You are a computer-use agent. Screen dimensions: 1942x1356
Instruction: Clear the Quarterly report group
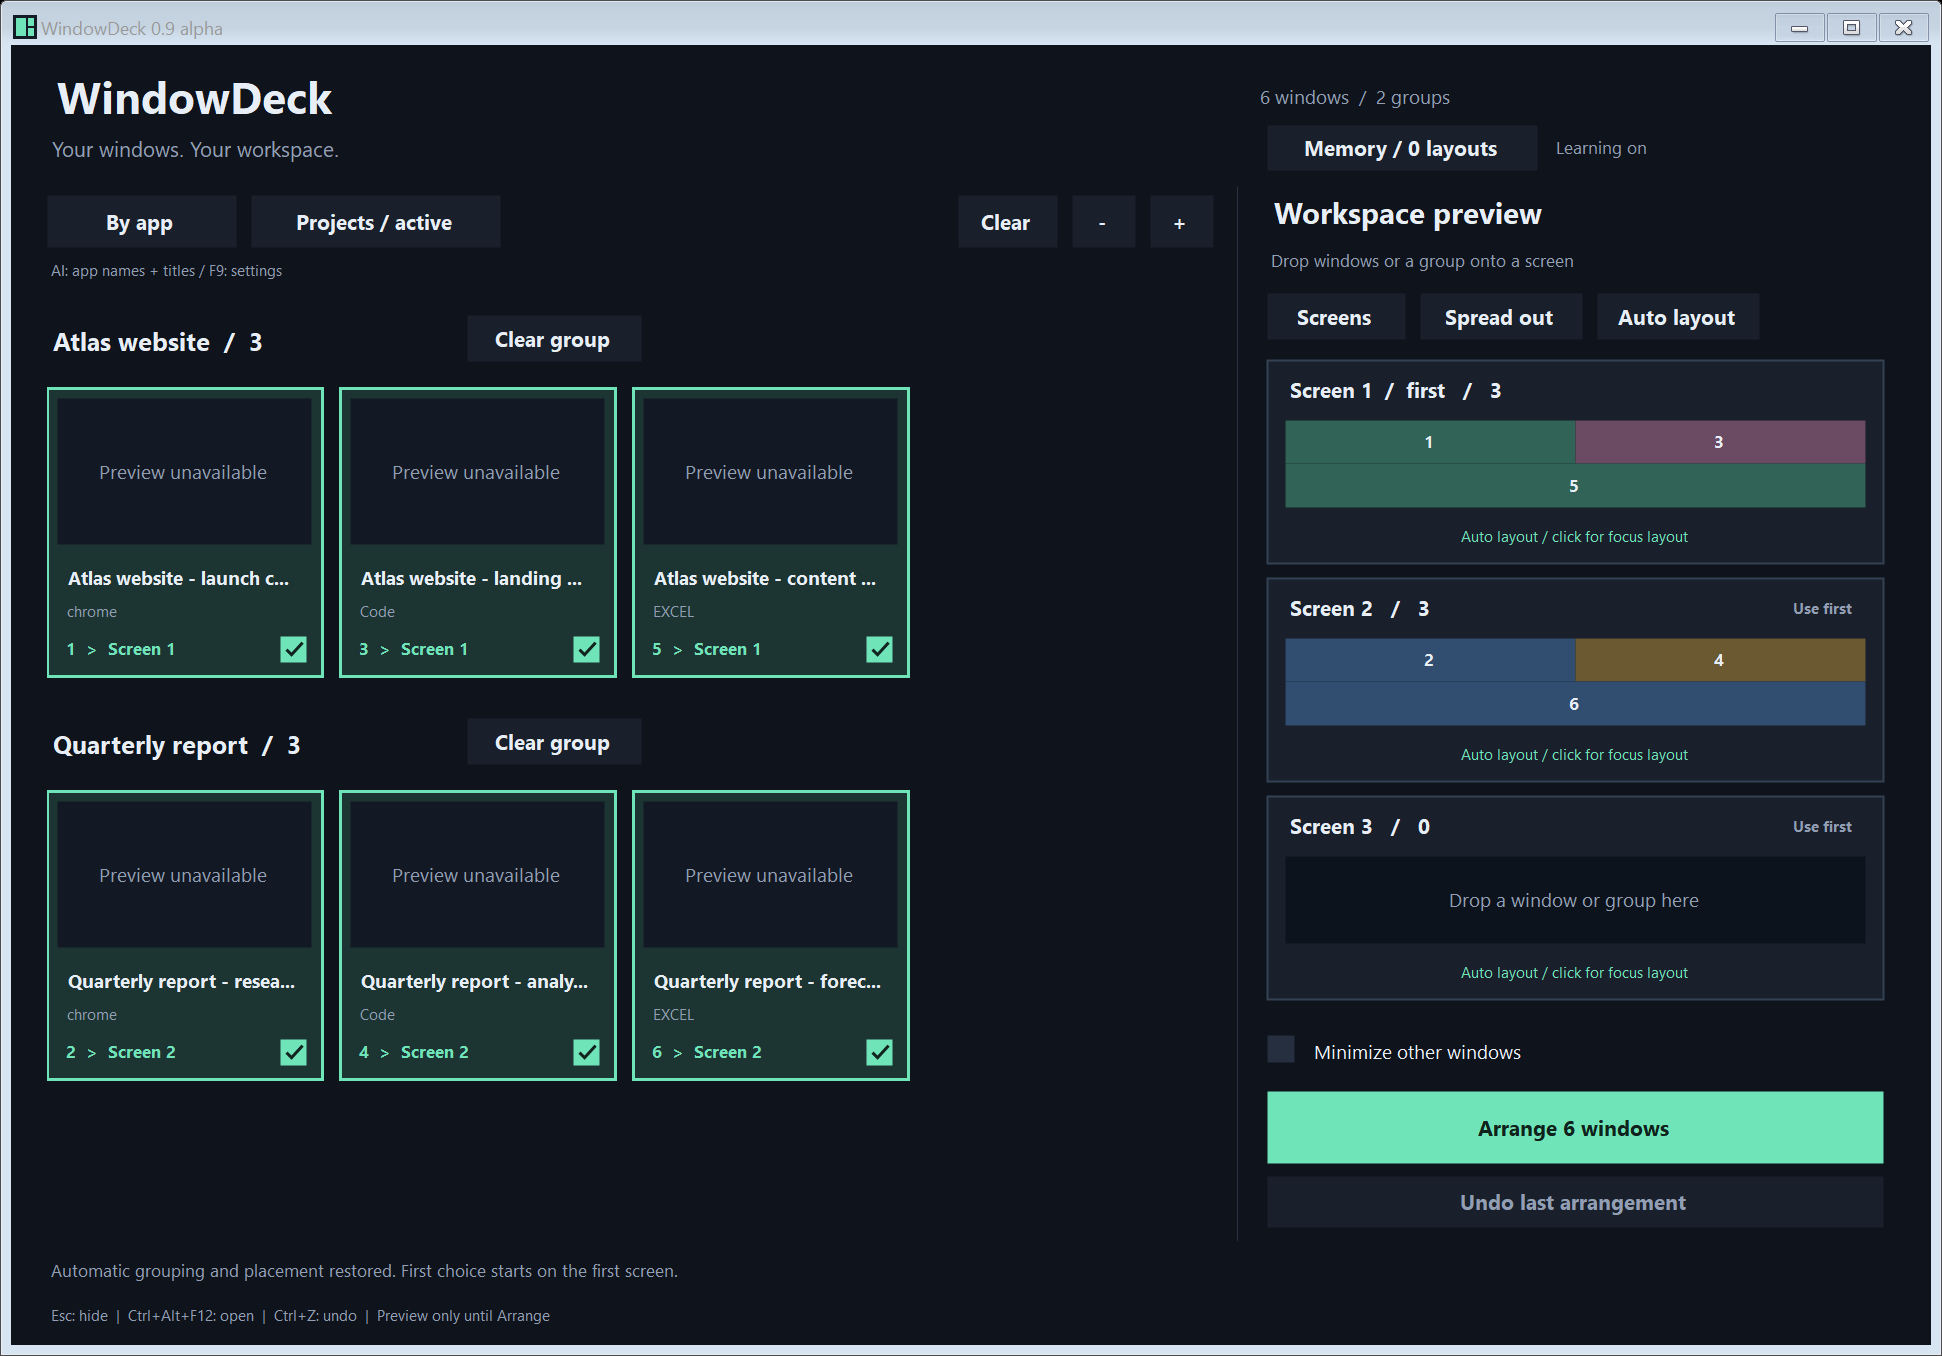[x=553, y=742]
